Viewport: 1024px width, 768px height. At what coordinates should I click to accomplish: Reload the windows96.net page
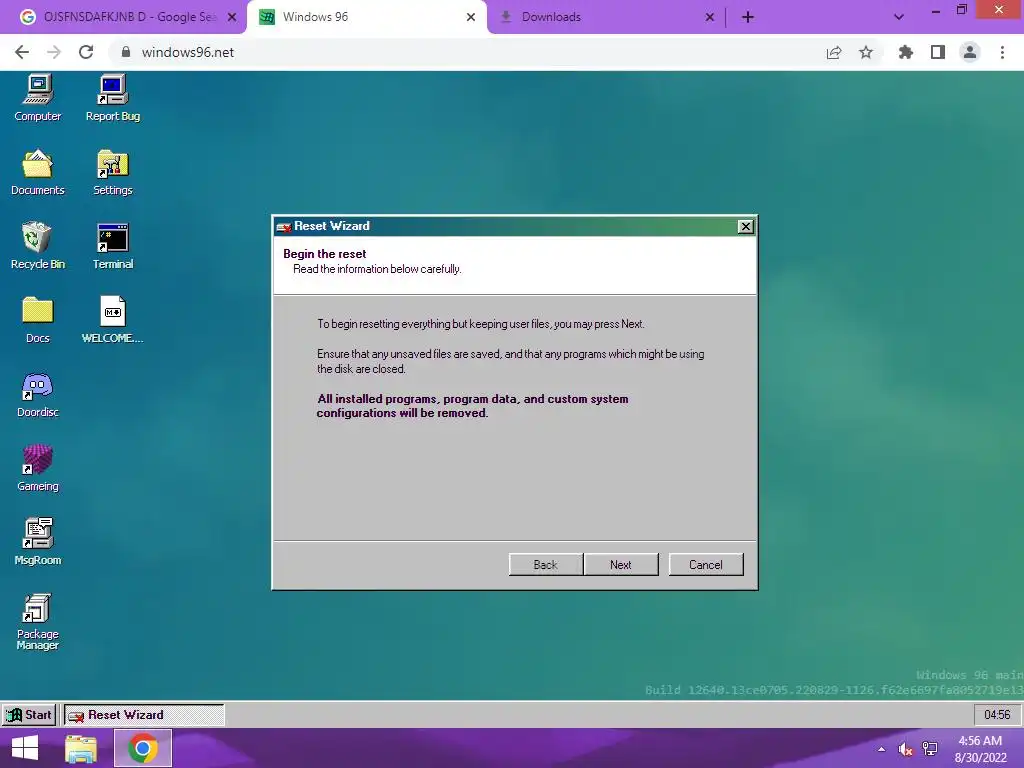[86, 52]
